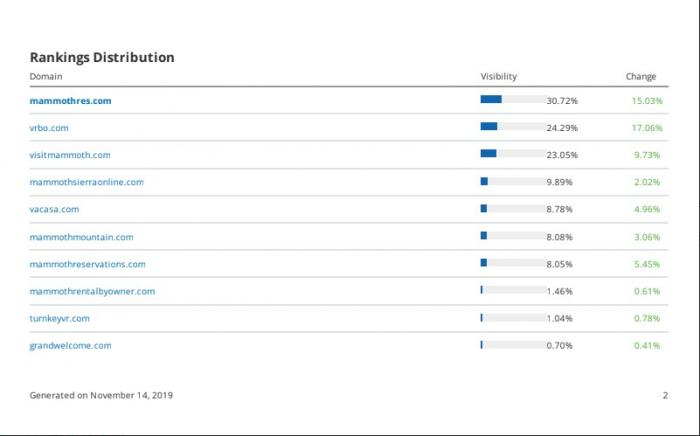Open the visitmammoth.com domain link
The image size is (700, 436).
pyautogui.click(x=70, y=155)
